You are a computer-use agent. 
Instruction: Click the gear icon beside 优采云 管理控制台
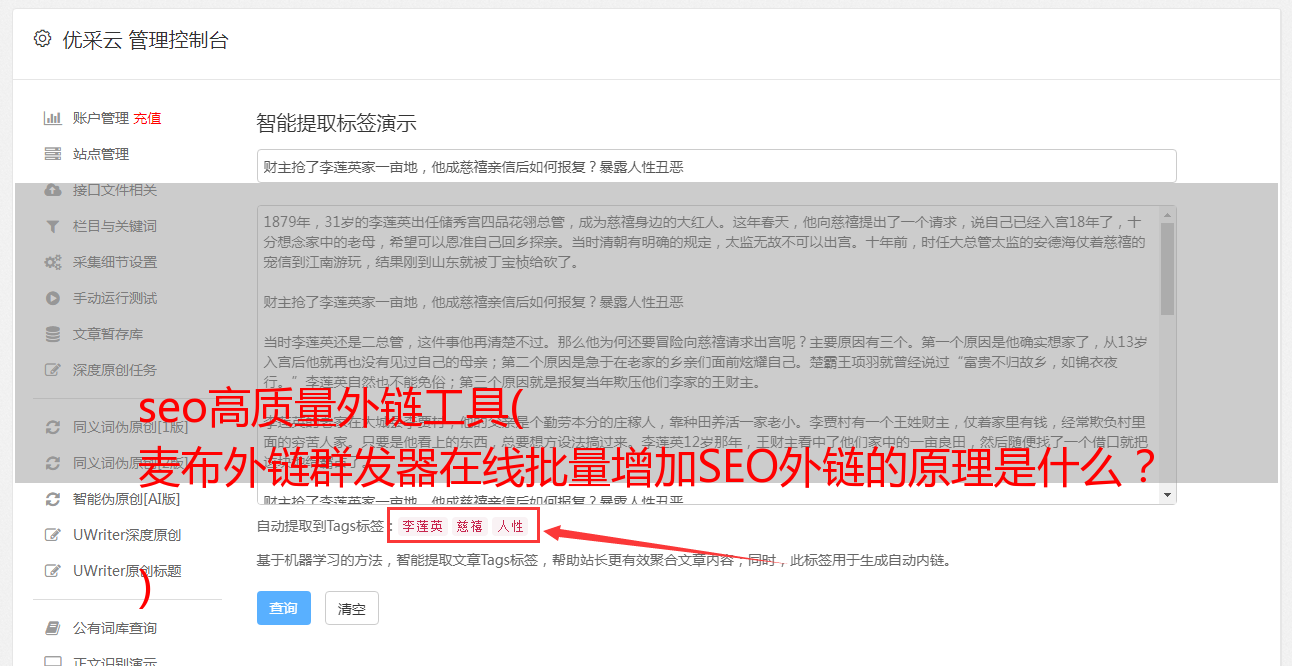click(x=42, y=39)
